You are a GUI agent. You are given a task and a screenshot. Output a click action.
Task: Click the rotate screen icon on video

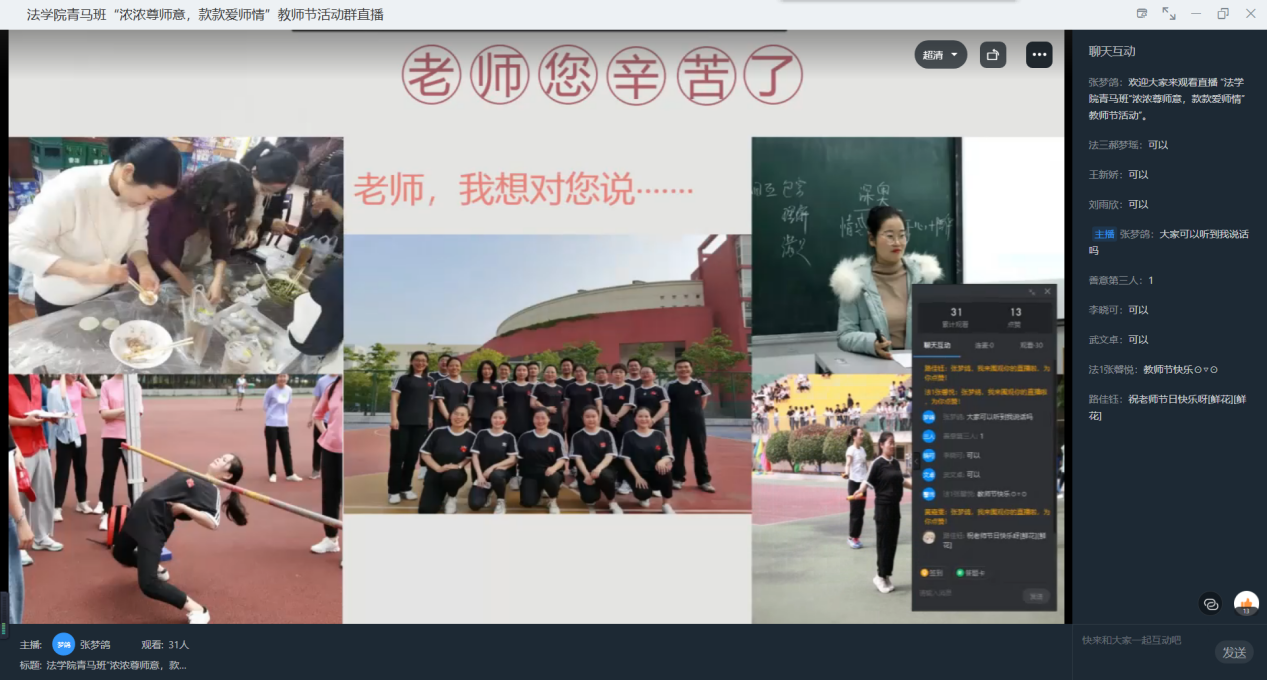(x=992, y=55)
